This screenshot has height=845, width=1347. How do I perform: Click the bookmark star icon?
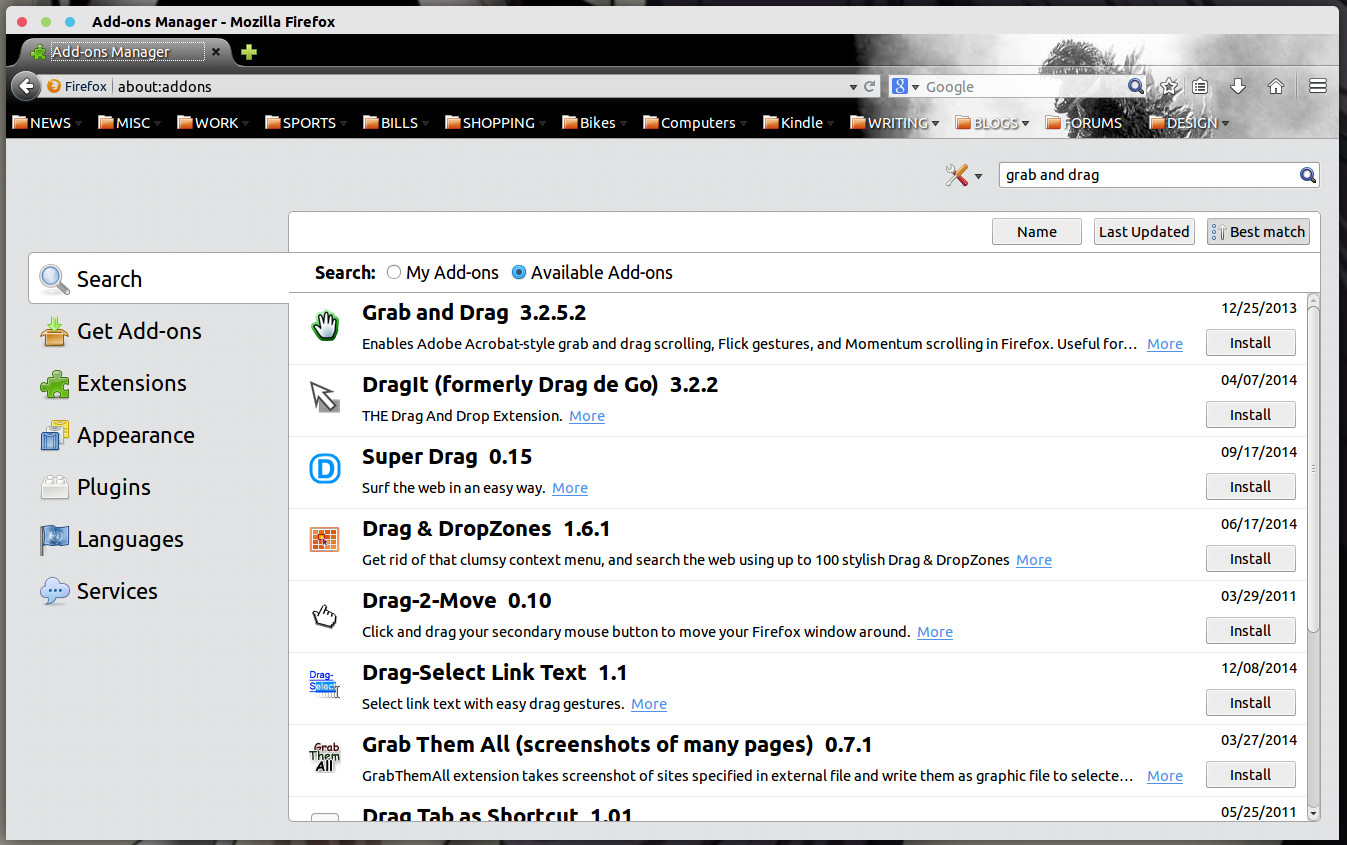(x=1168, y=87)
